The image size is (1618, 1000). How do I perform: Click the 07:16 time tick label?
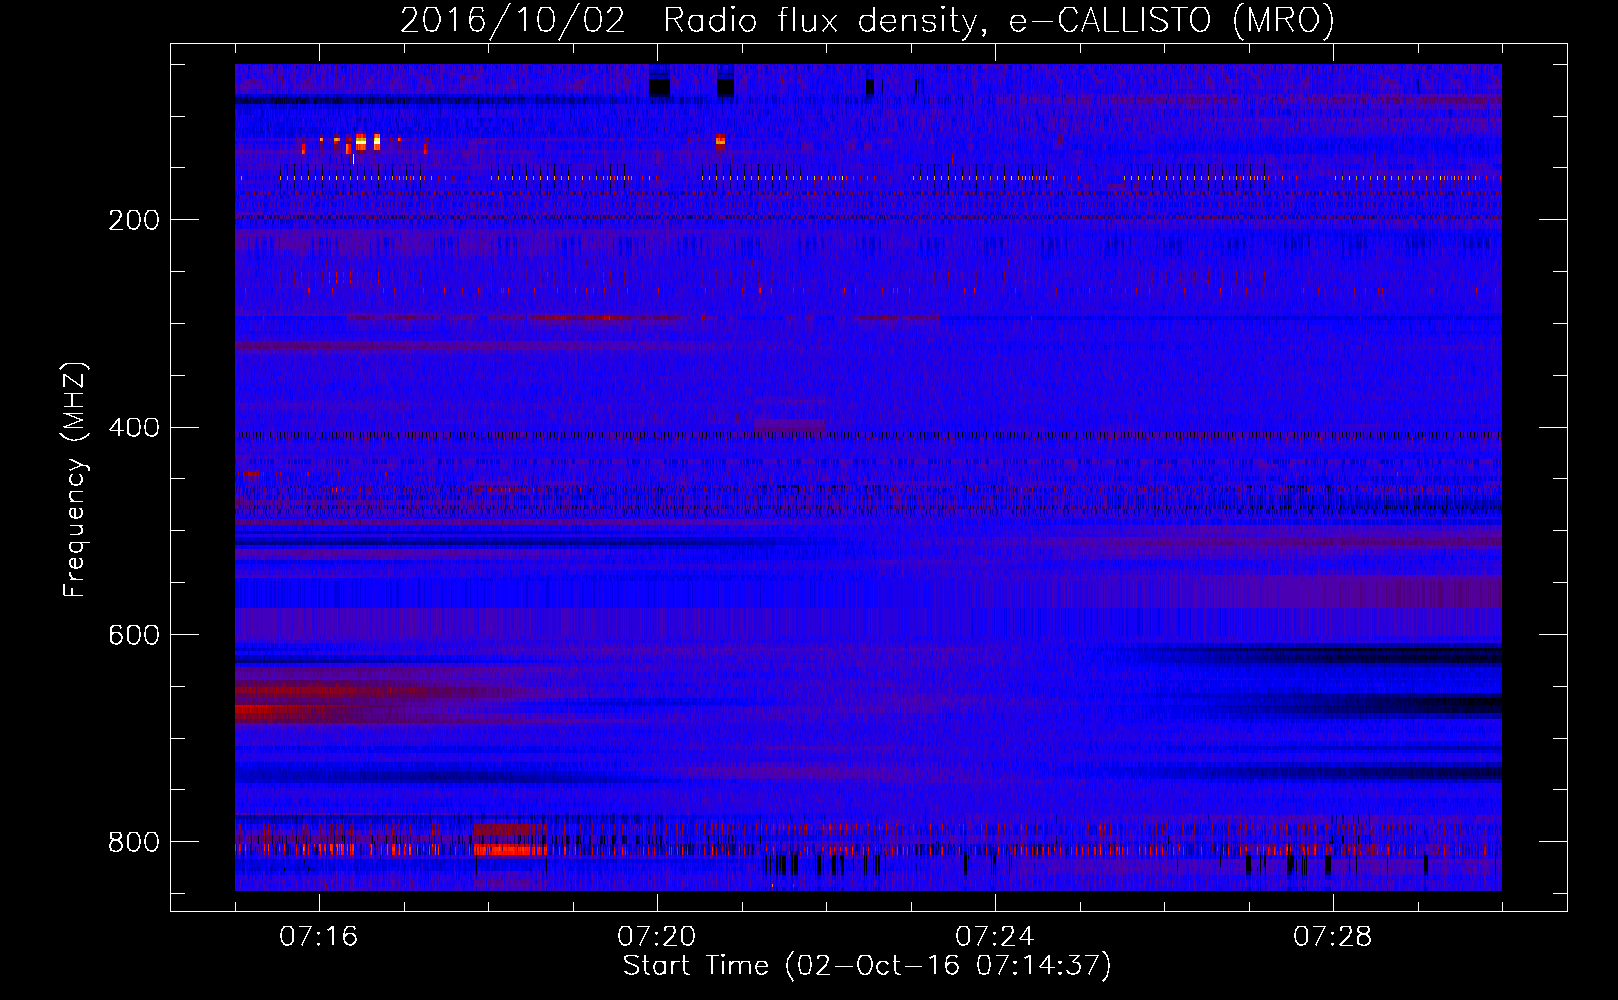(319, 937)
